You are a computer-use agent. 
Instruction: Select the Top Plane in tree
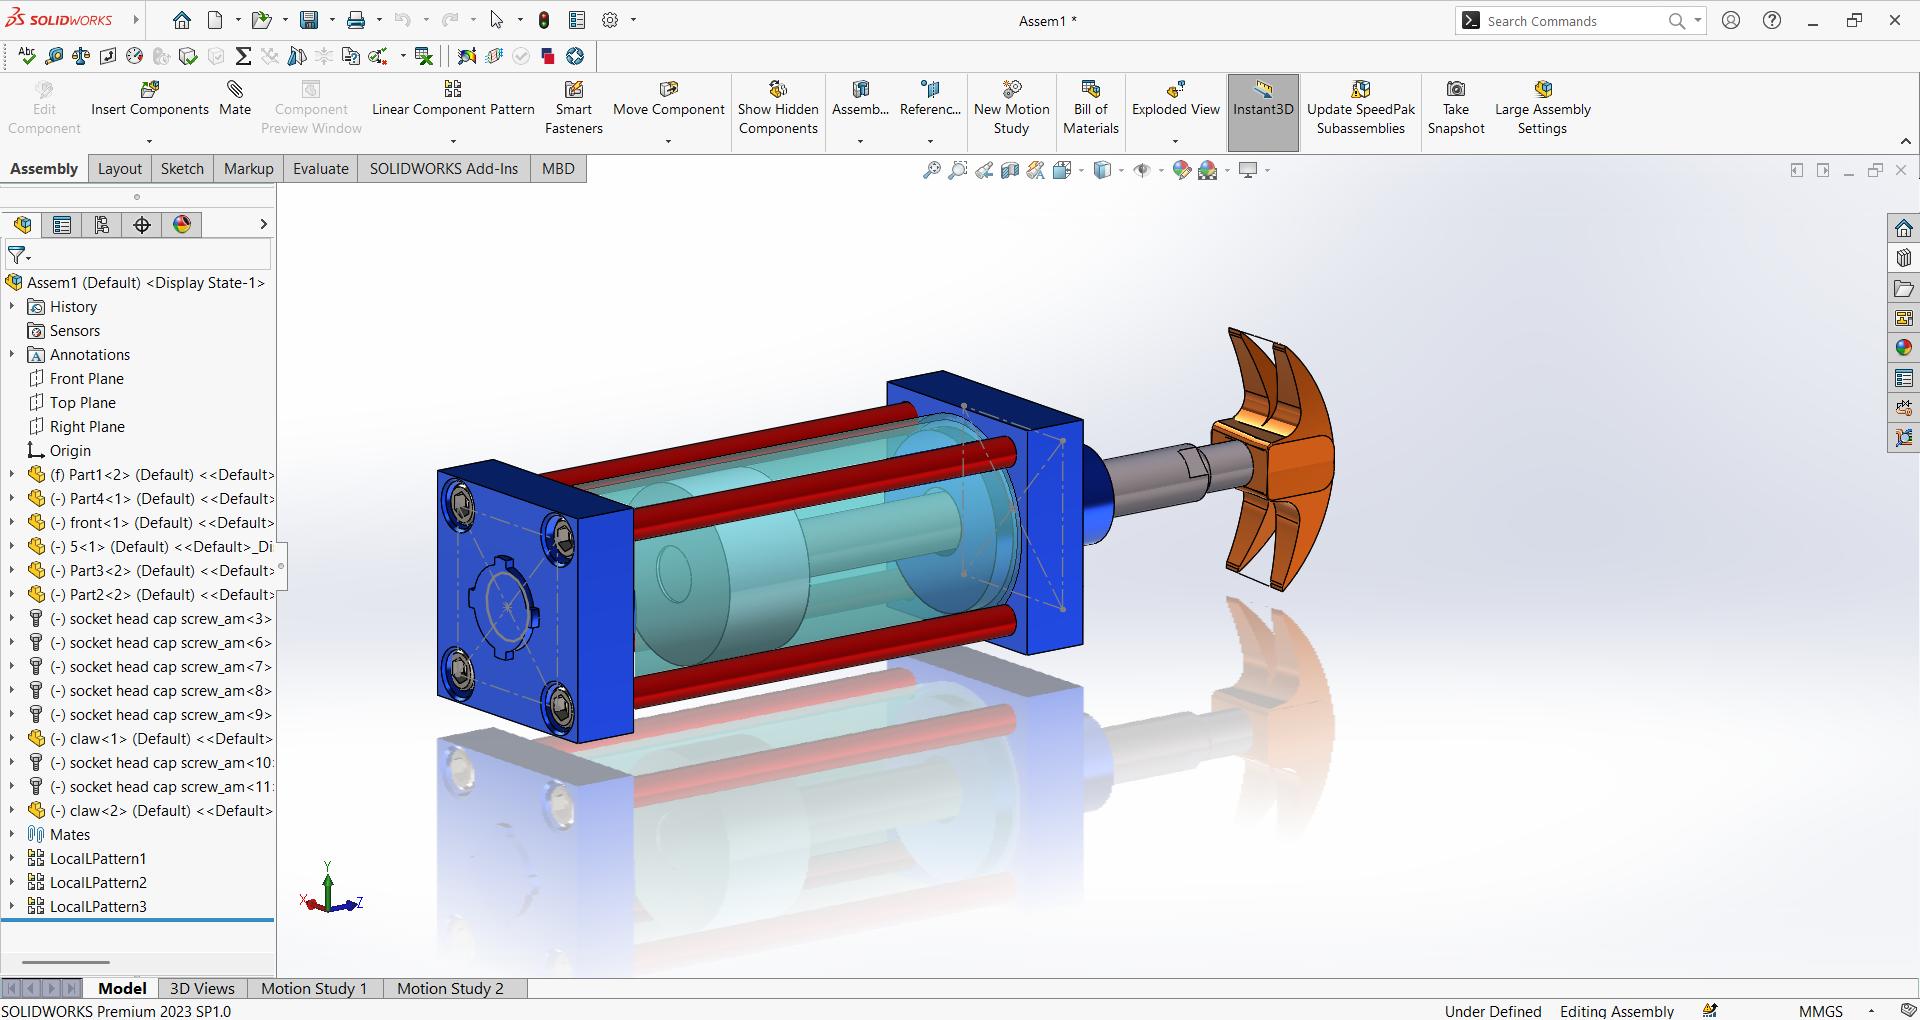coord(83,403)
